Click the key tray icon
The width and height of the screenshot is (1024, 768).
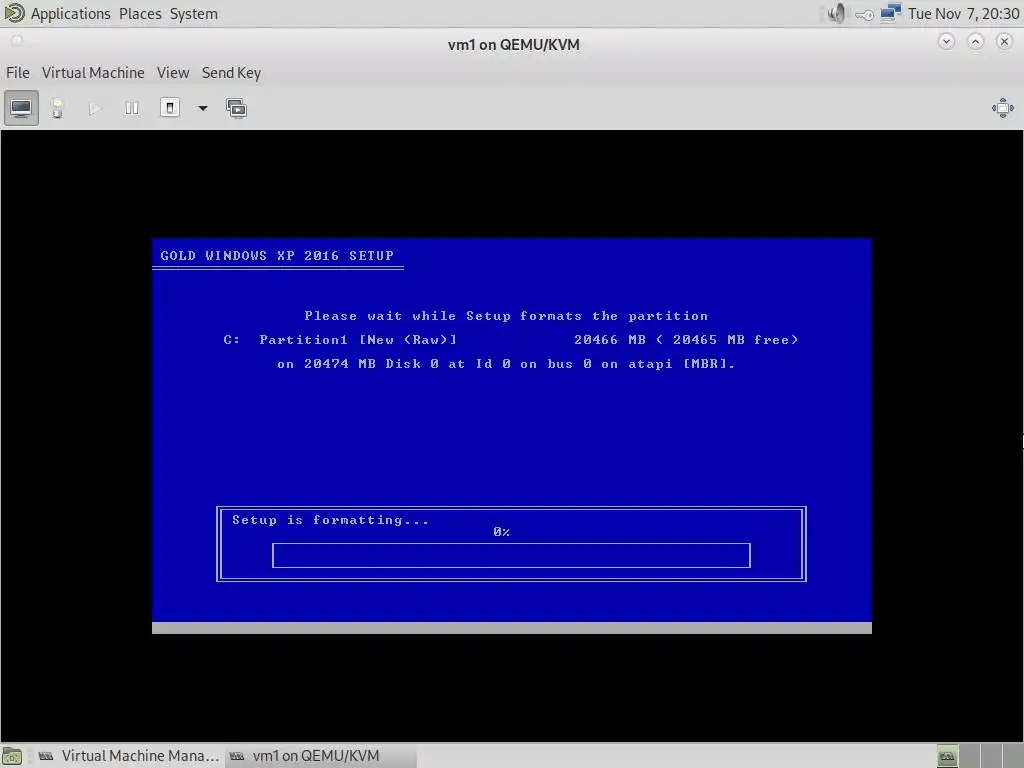tap(864, 14)
